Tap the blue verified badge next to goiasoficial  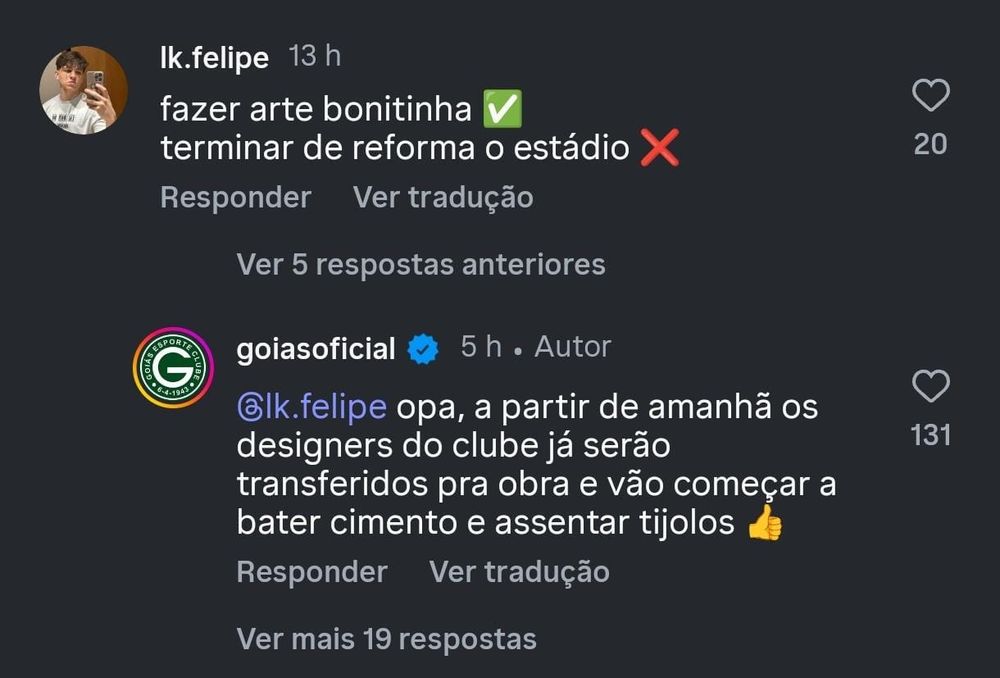coord(423,350)
